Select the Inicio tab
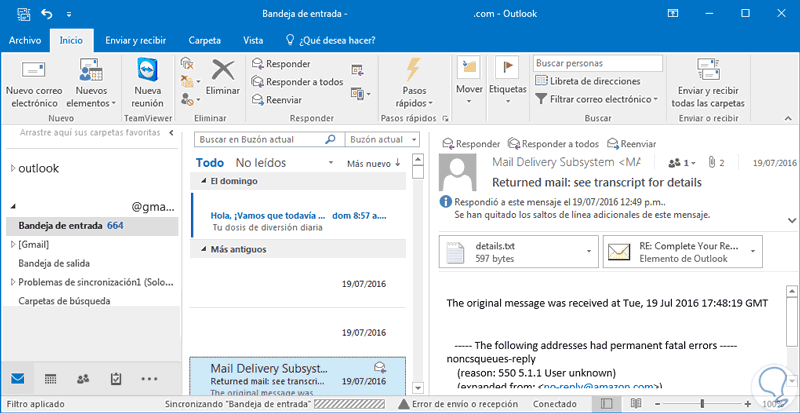Viewport: 800px width, 413px height. click(x=71, y=40)
